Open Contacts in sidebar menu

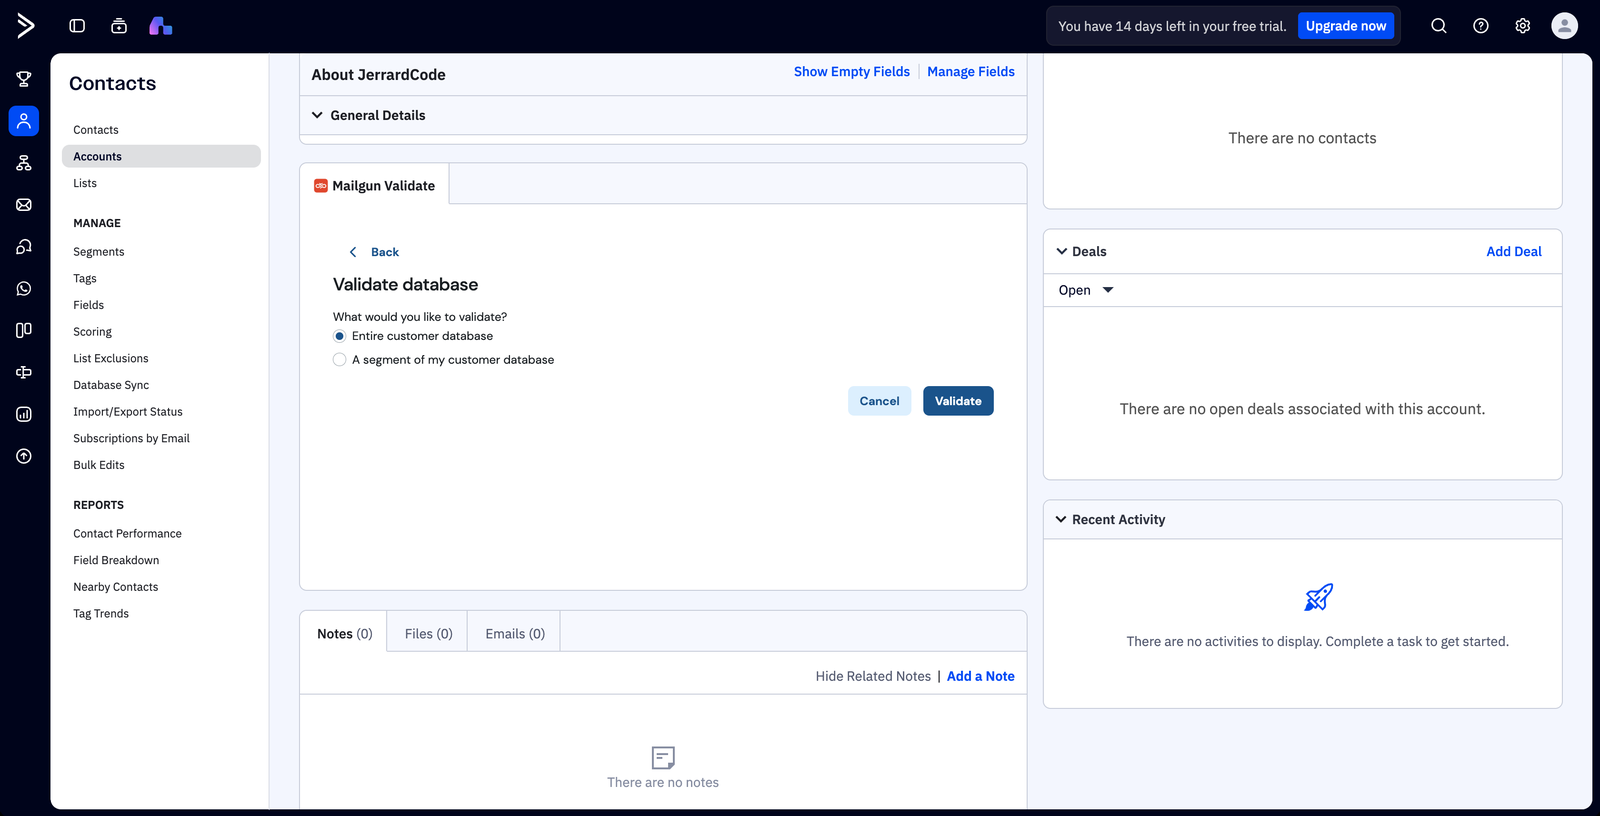(96, 130)
